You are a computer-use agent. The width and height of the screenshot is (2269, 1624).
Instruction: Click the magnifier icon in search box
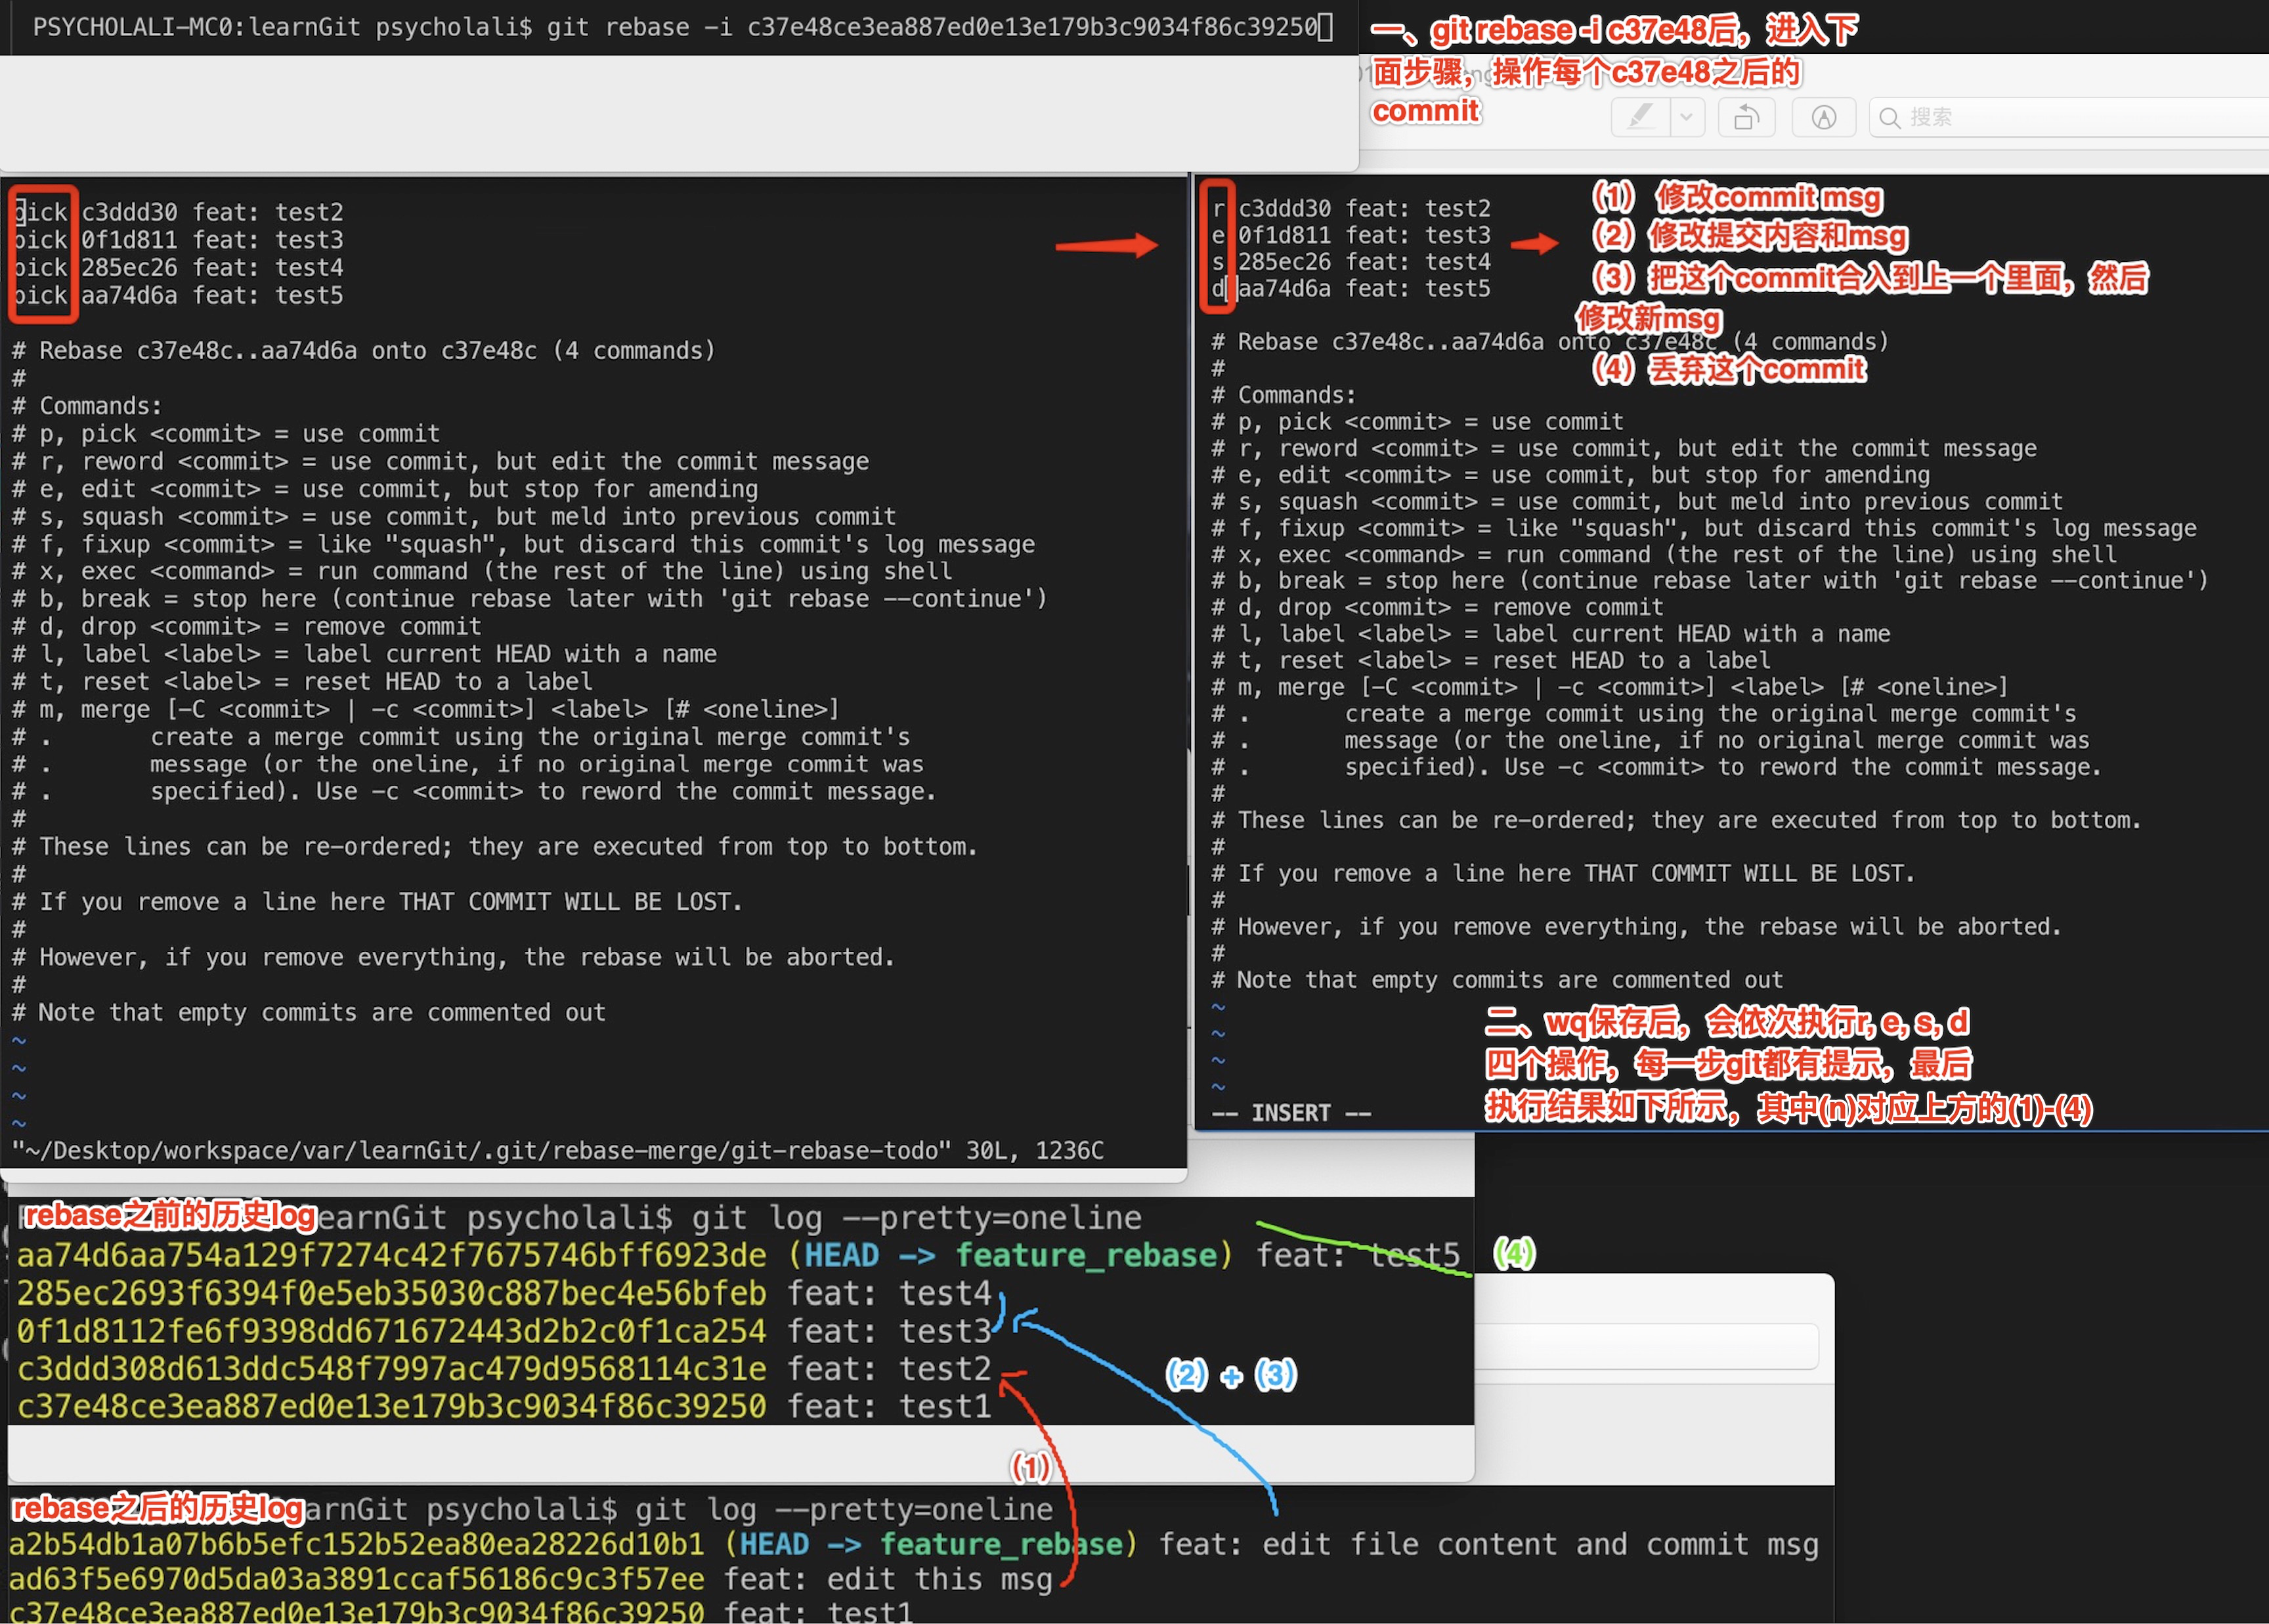click(1889, 118)
